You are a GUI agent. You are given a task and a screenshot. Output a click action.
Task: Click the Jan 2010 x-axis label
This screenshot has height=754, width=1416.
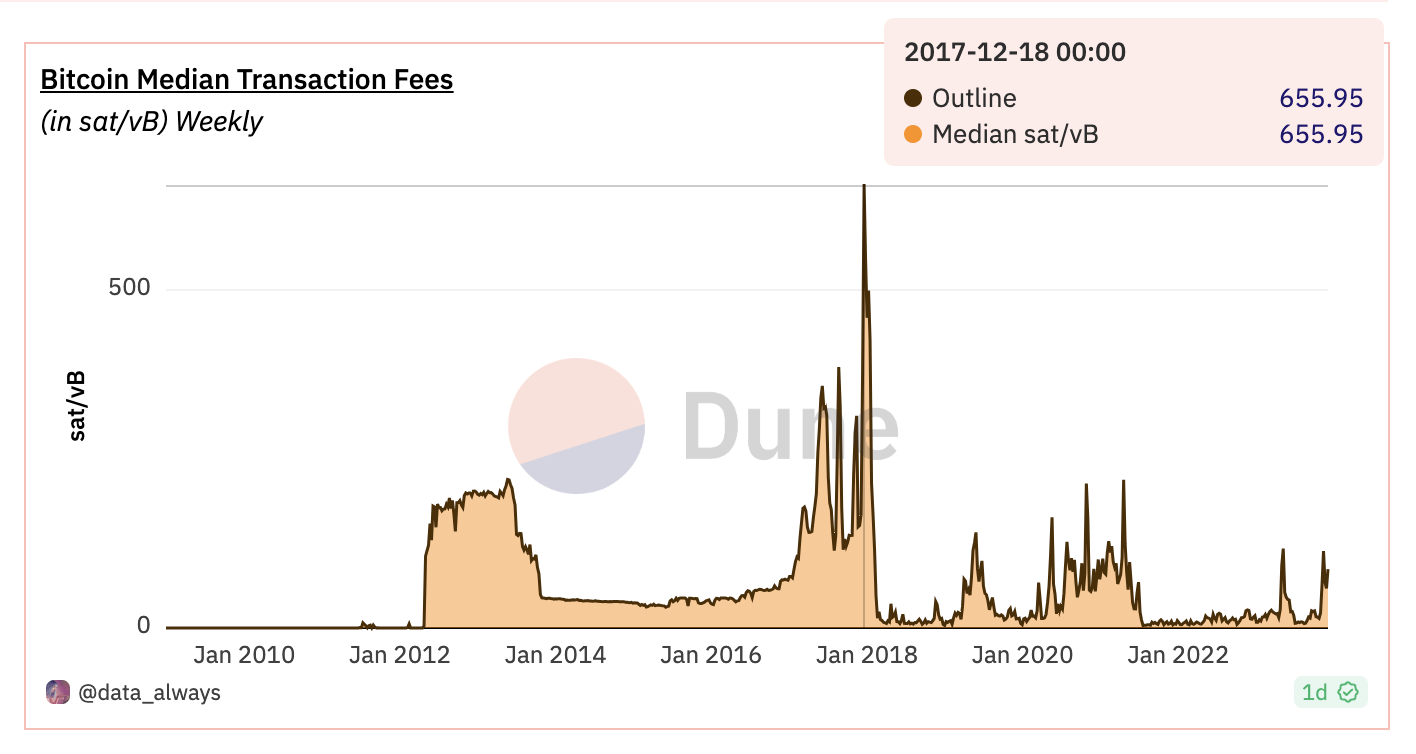(244, 656)
